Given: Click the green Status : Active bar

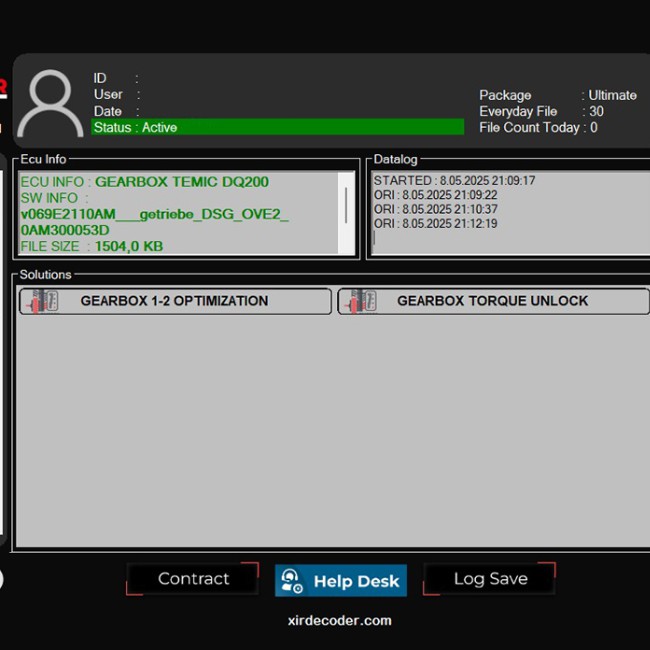Looking at the screenshot, I should click(x=278, y=127).
